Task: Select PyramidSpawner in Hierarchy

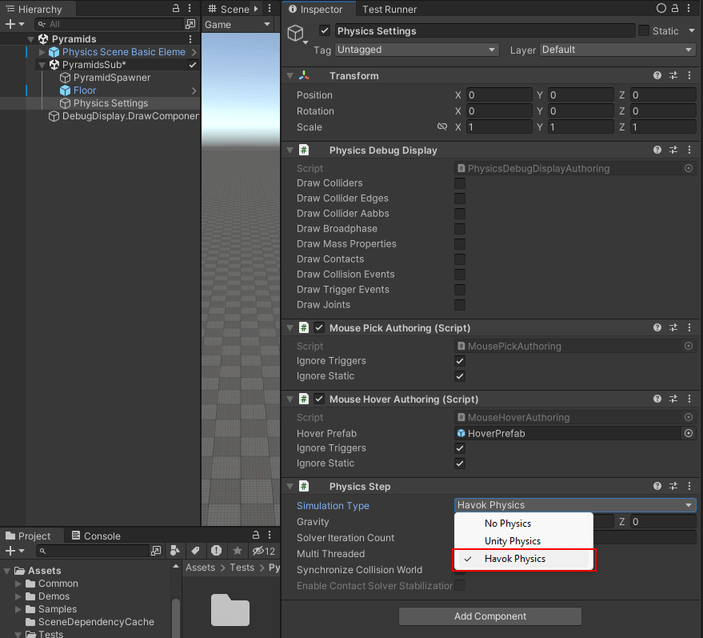Action: (x=112, y=78)
